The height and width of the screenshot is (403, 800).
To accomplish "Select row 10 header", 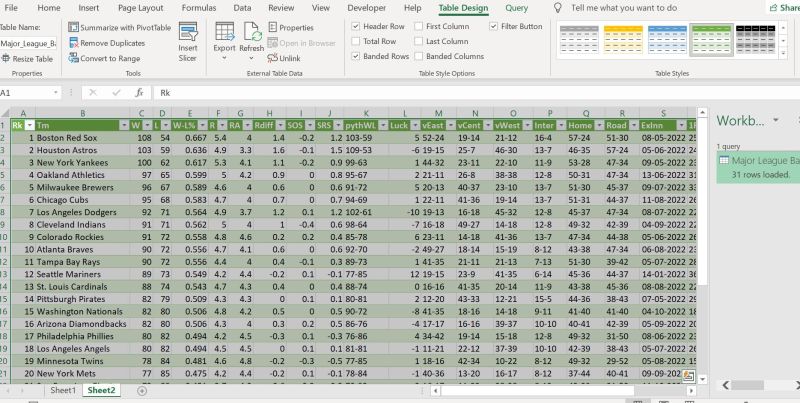I will click(x=5, y=237).
